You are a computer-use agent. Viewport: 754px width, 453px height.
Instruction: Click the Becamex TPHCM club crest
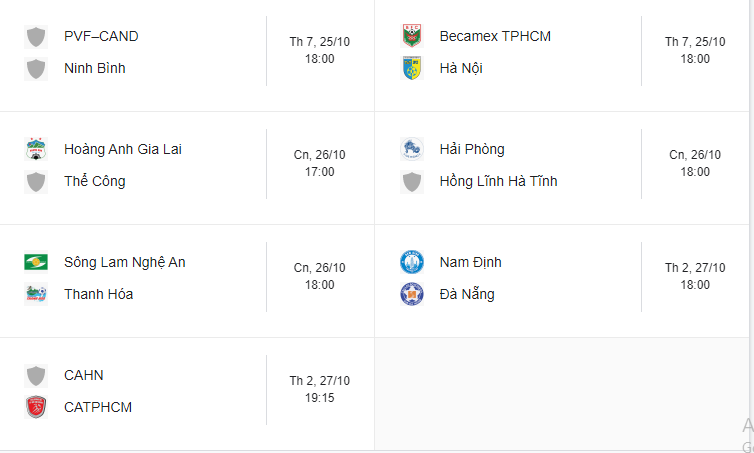click(x=412, y=37)
